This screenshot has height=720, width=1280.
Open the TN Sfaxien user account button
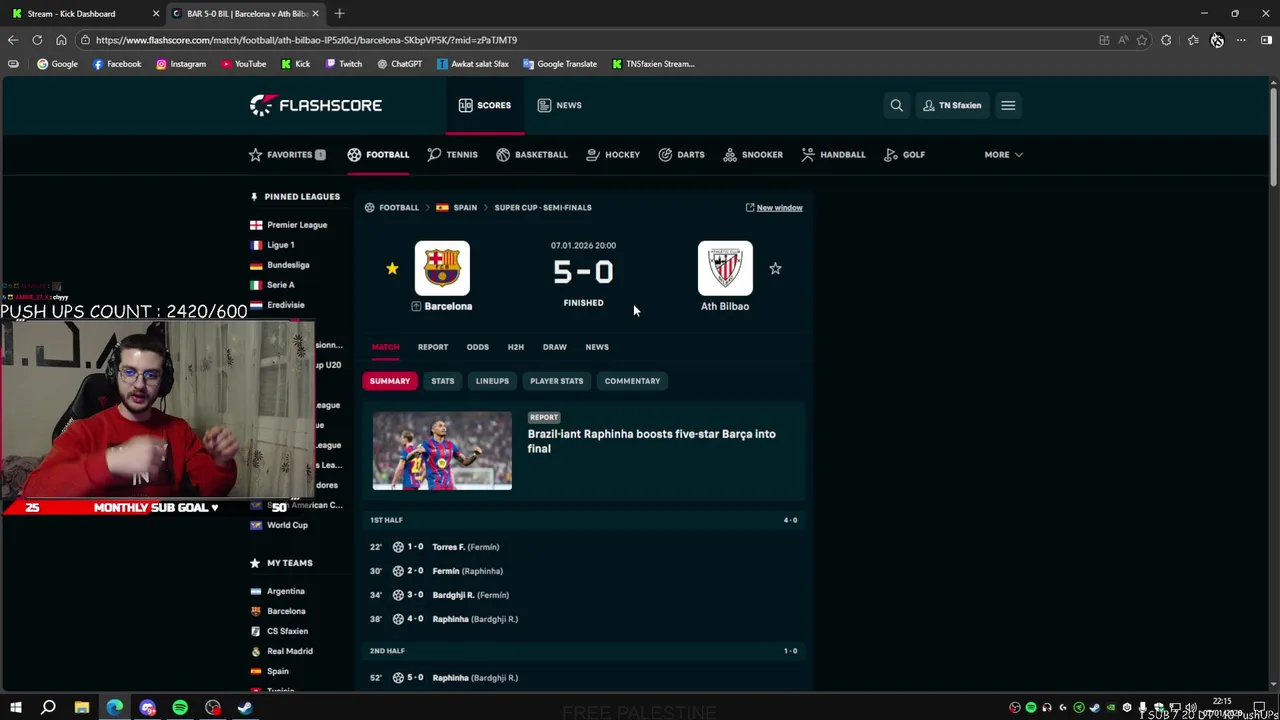tap(951, 105)
